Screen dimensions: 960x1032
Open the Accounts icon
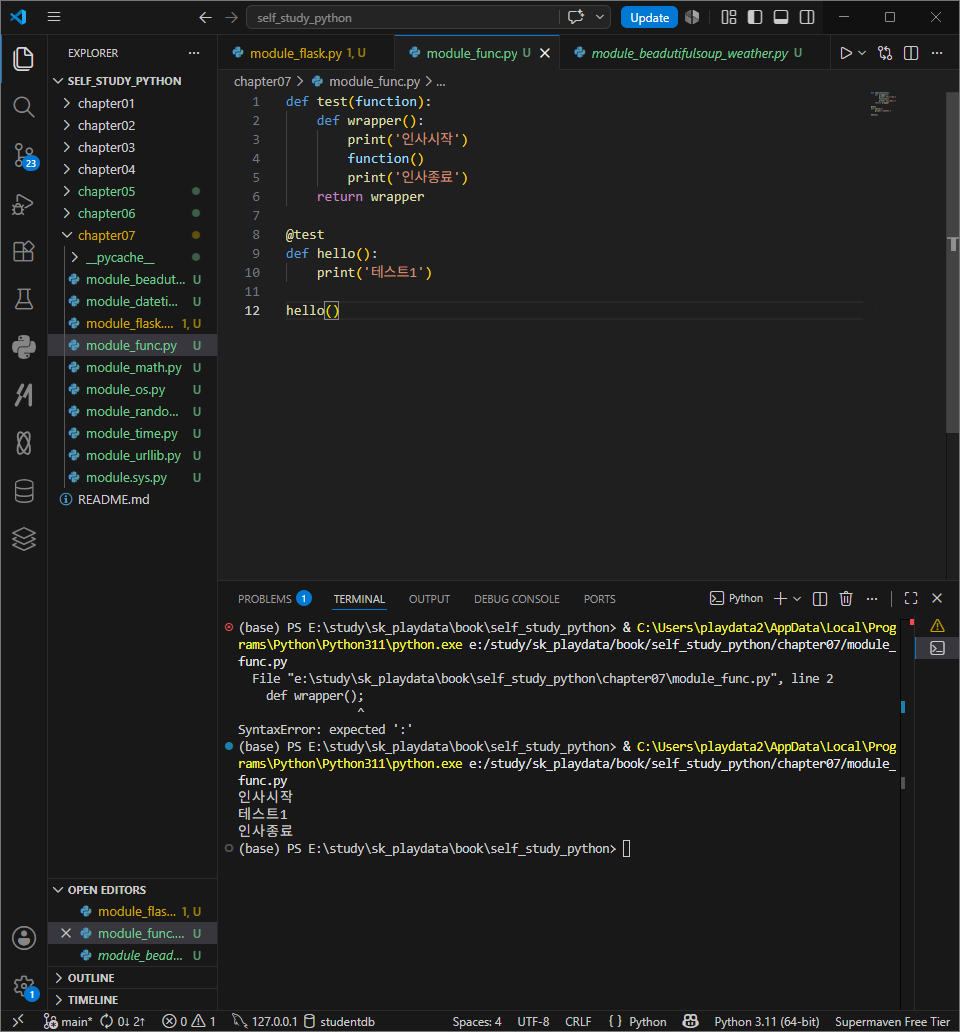click(x=24, y=938)
